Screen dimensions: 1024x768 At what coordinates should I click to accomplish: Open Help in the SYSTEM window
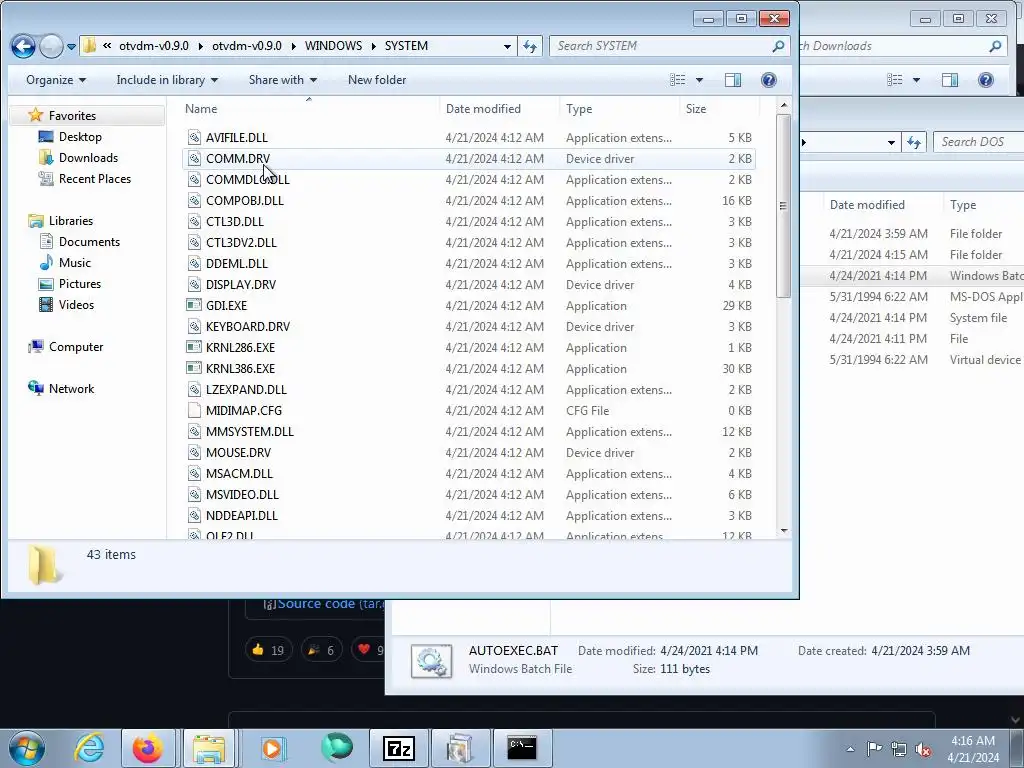coord(769,80)
